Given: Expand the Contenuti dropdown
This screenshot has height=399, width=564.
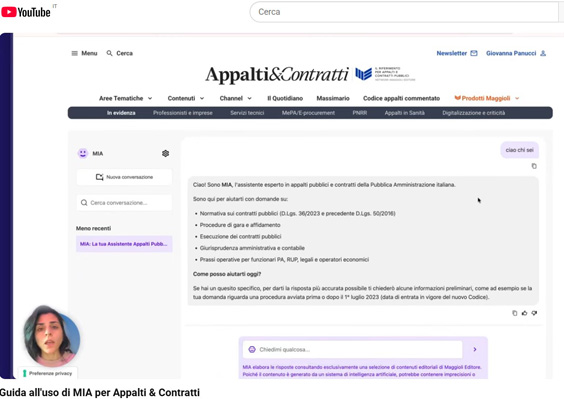Looking at the screenshot, I should click(186, 98).
